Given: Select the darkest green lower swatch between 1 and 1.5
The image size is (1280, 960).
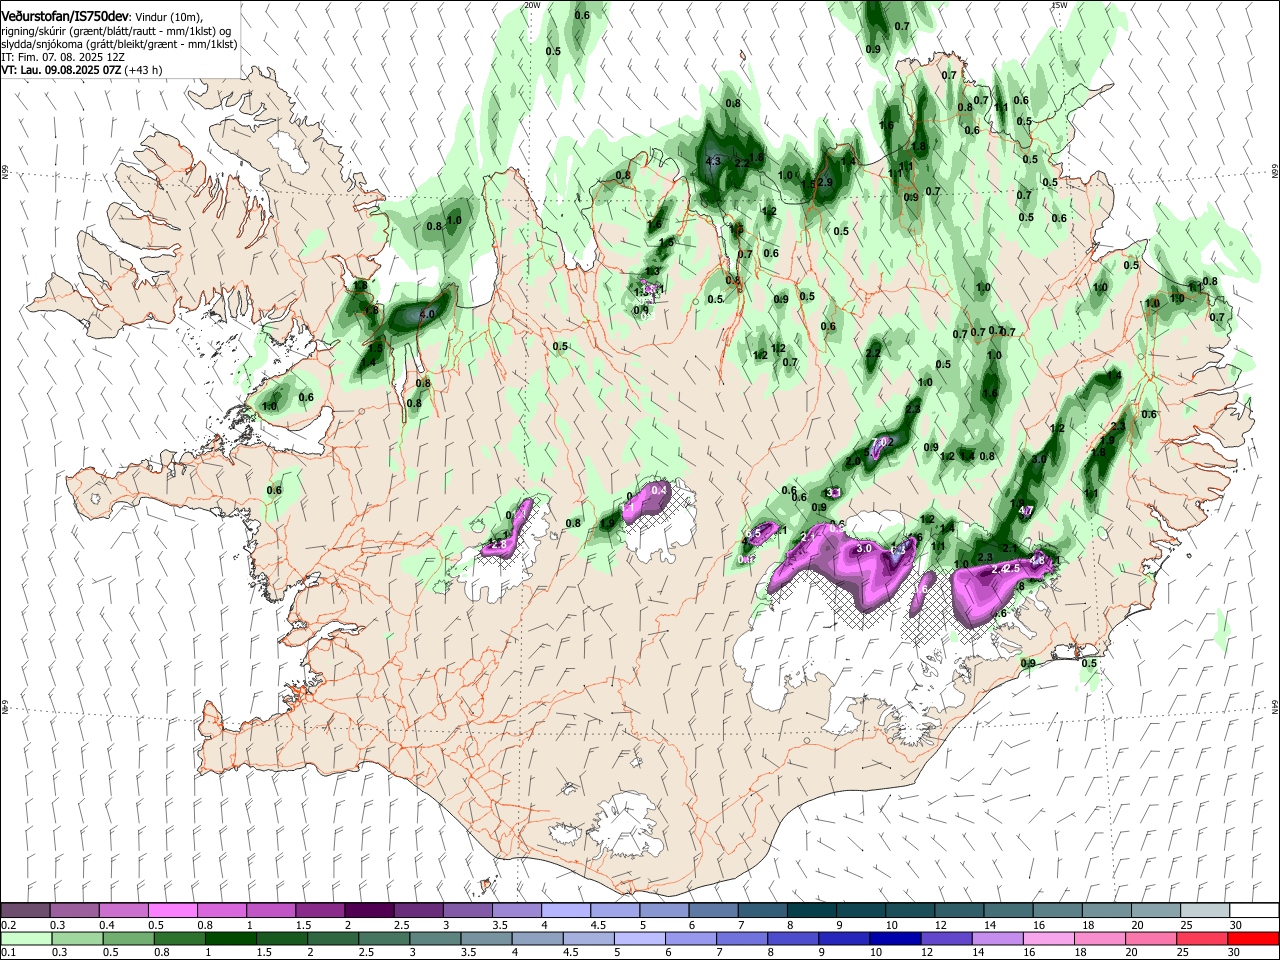Looking at the screenshot, I should [230, 938].
